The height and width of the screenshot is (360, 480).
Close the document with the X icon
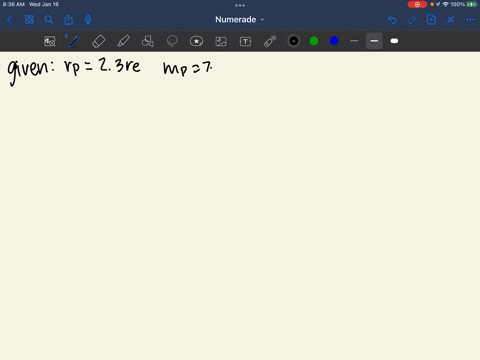click(451, 20)
